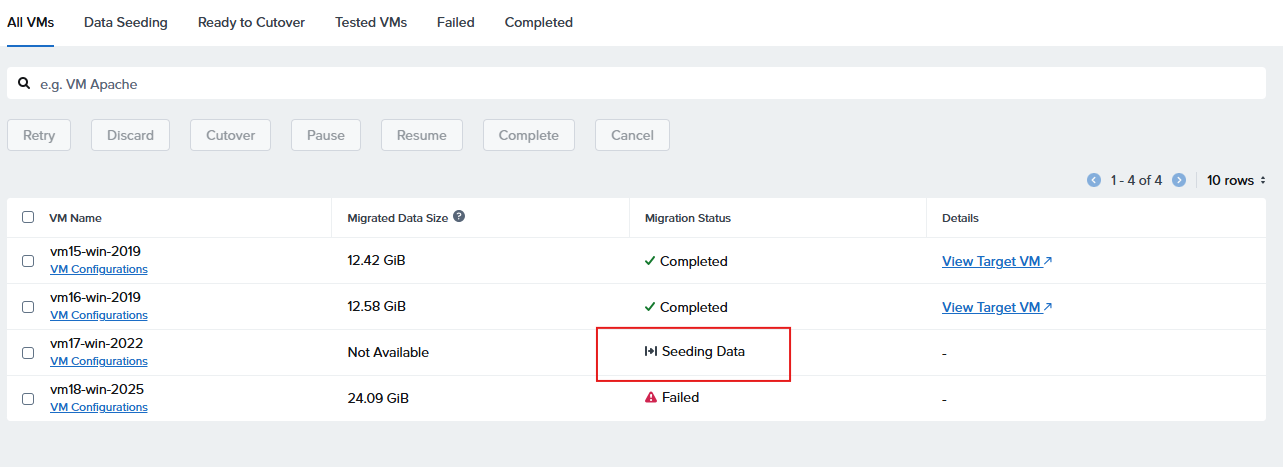Toggle the select-all checkbox in table header

click(x=28, y=217)
